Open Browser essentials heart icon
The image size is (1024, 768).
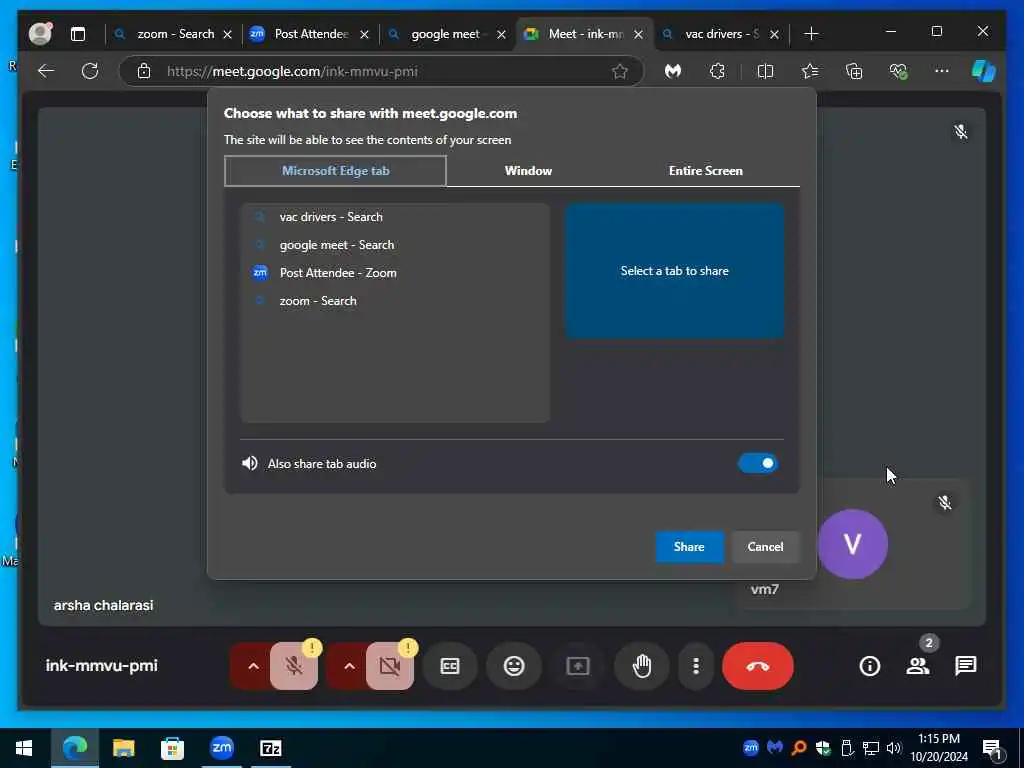coord(899,71)
